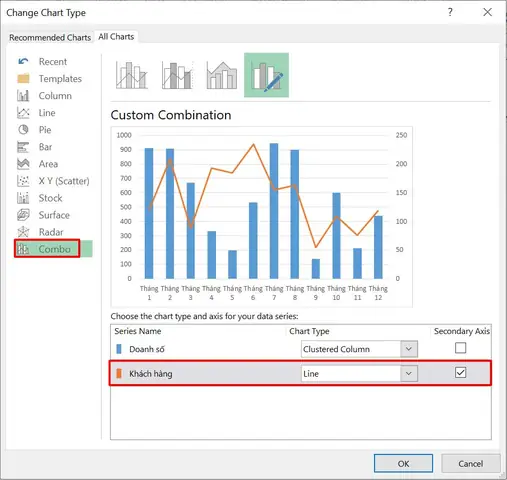Screen dimensions: 507x480
Task: Click the Custom Combination chart preview
Action: coord(262,217)
